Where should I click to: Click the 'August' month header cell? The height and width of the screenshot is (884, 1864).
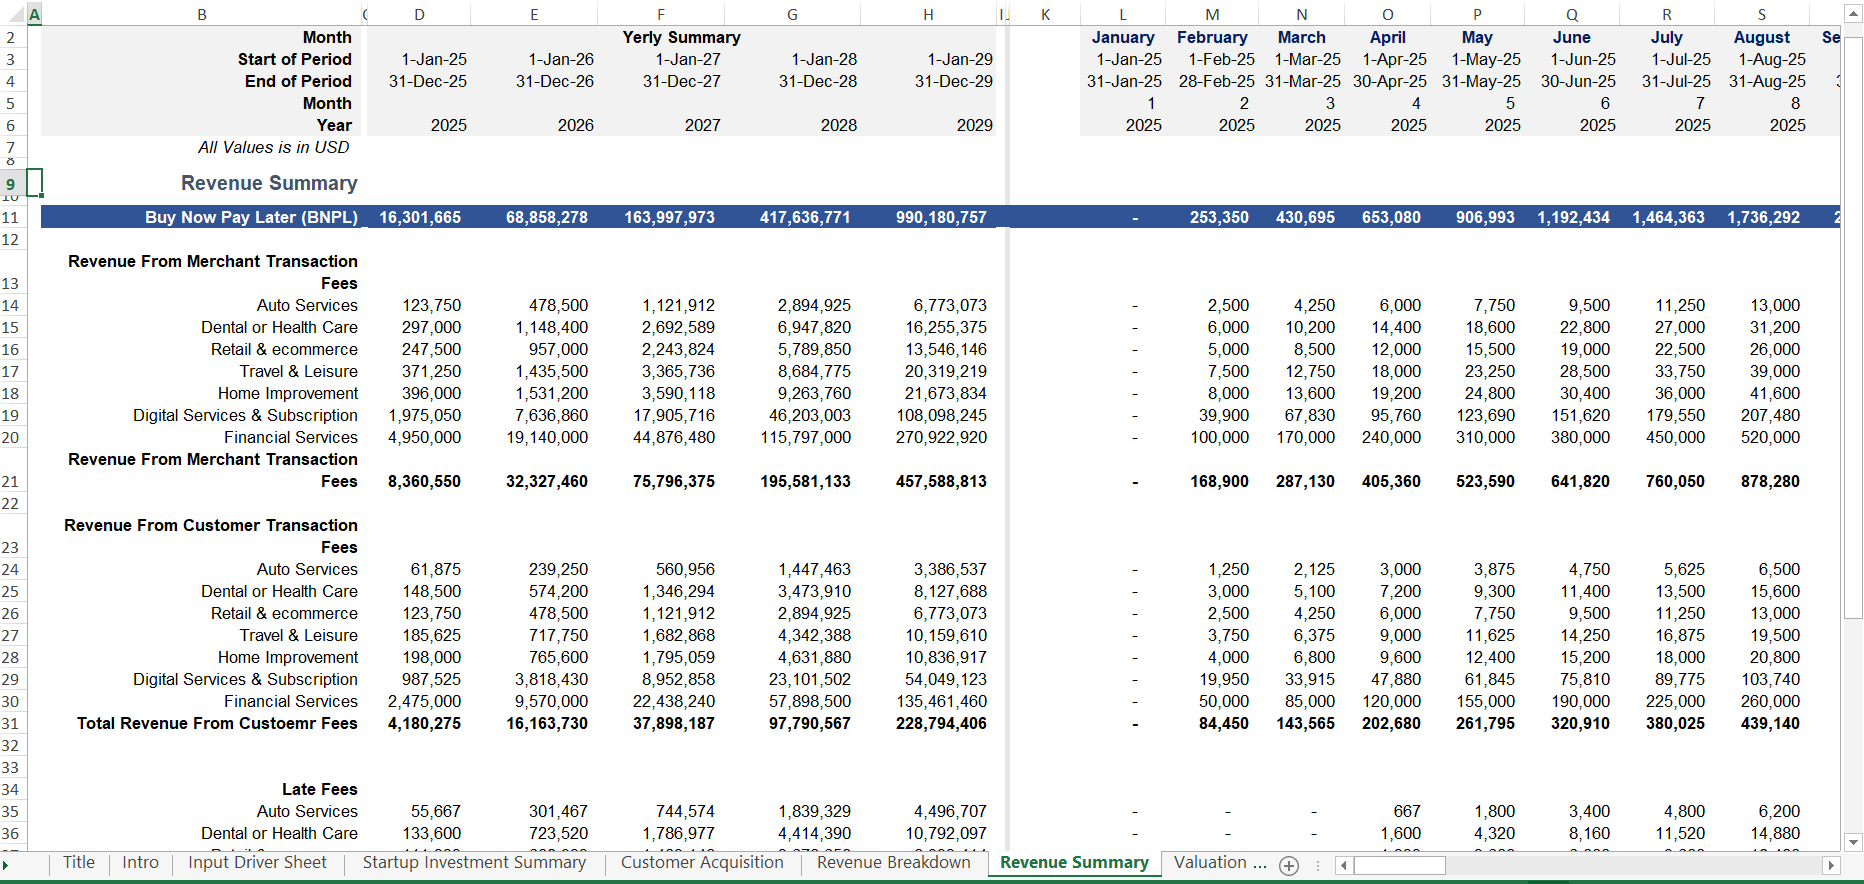click(x=1762, y=37)
